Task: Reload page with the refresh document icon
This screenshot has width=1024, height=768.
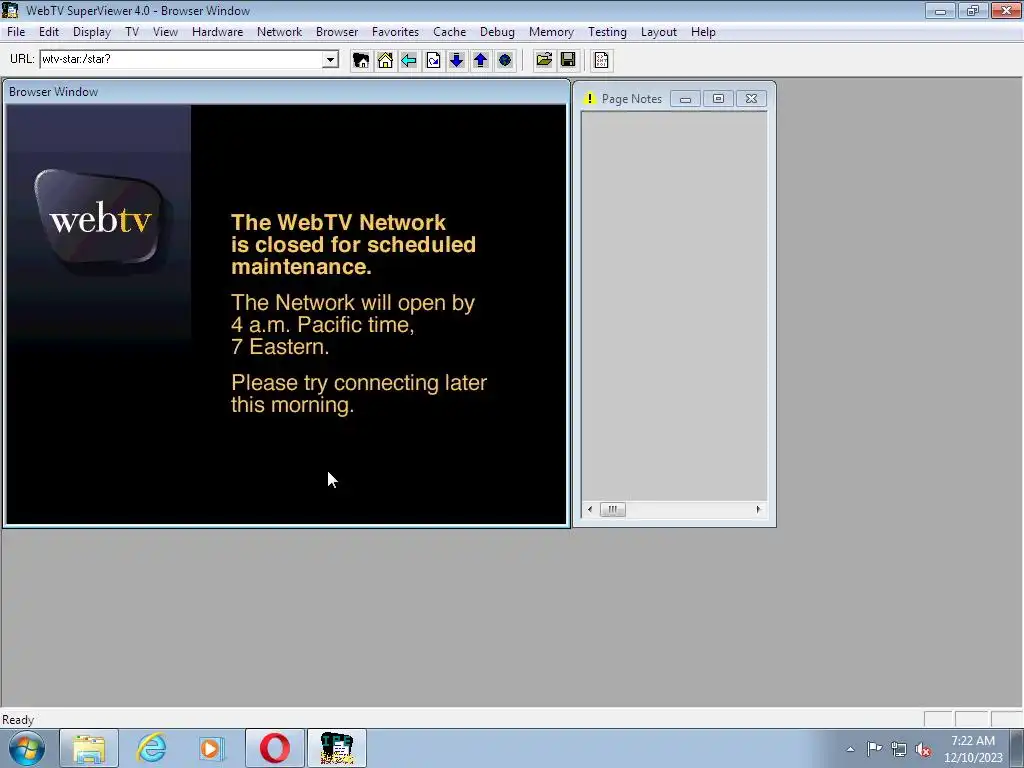Action: [433, 60]
